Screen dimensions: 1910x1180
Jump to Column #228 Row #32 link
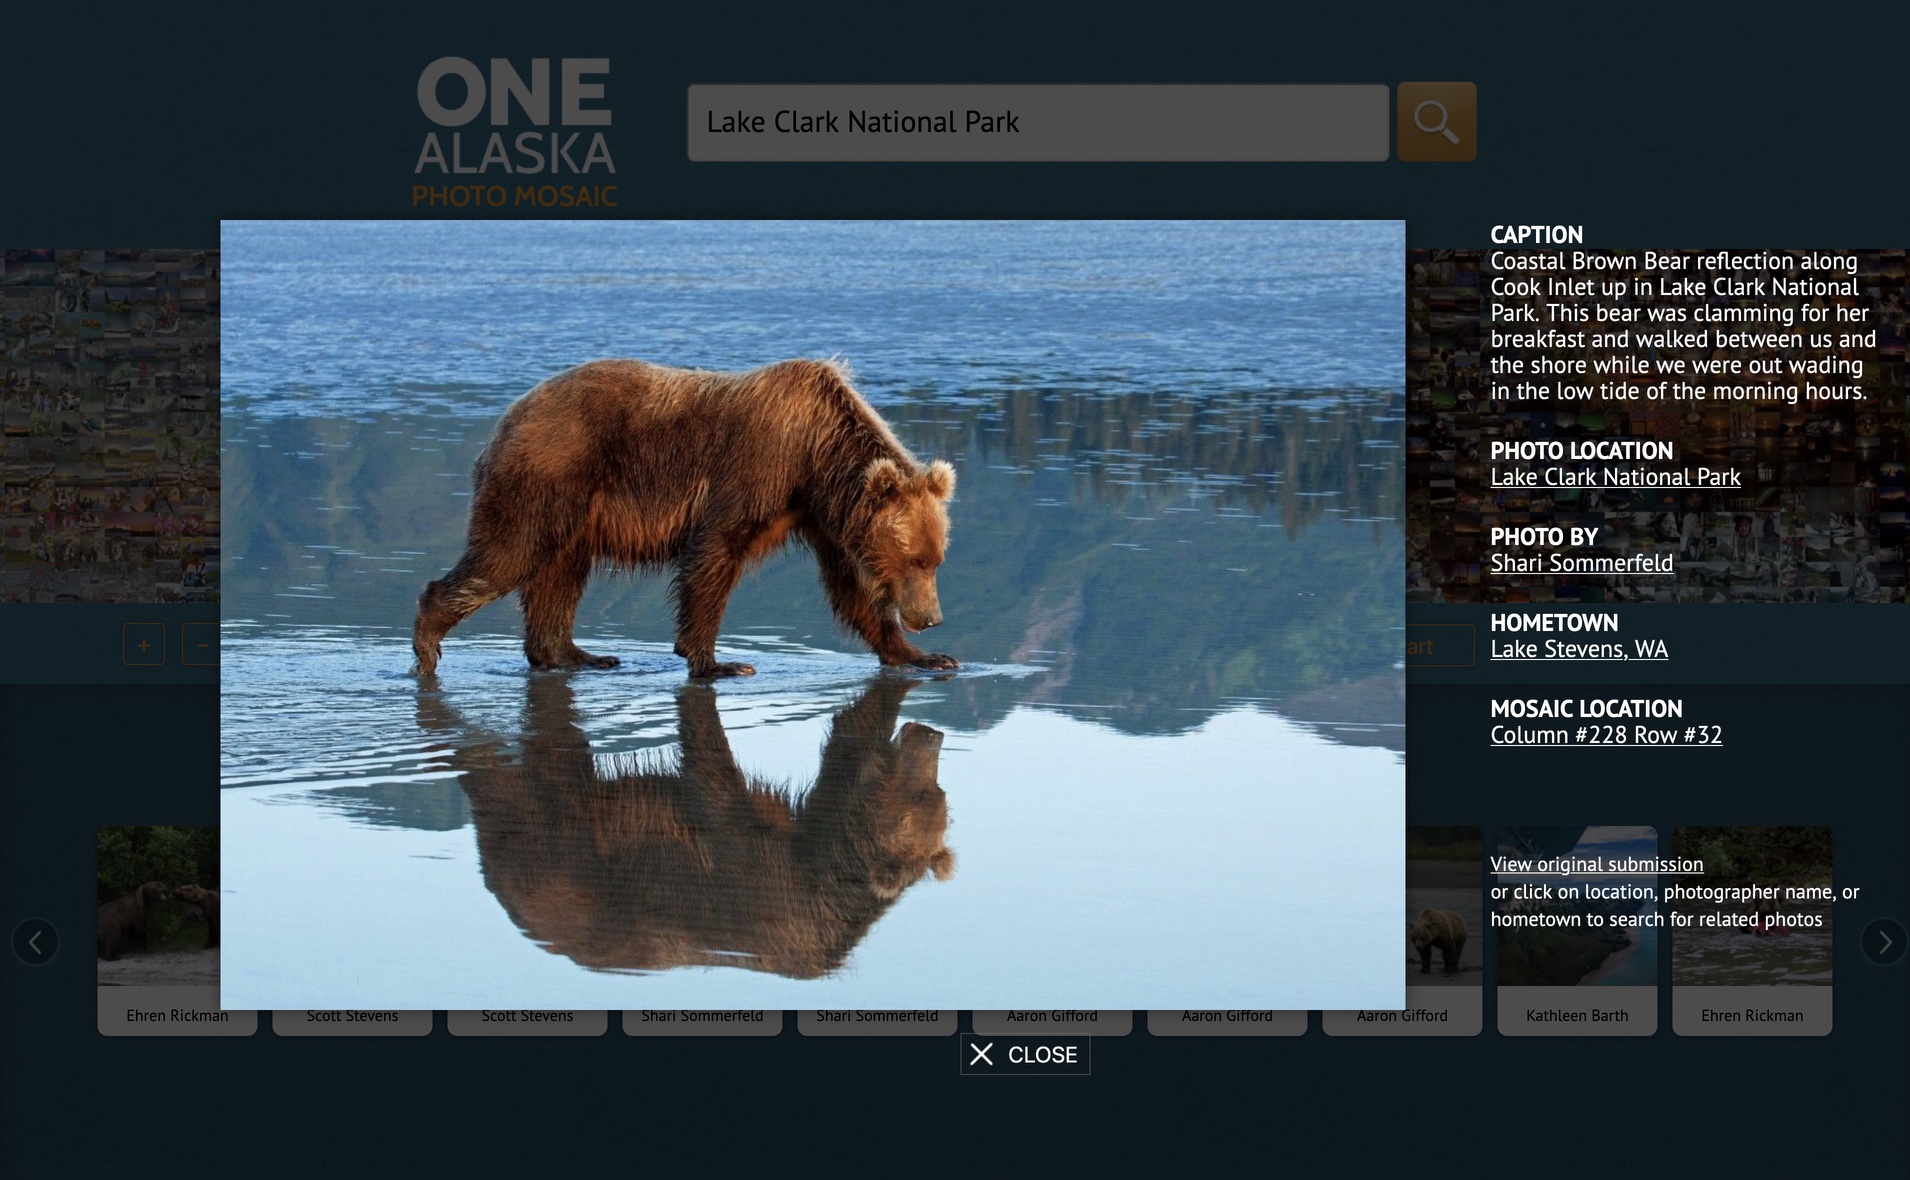point(1606,736)
